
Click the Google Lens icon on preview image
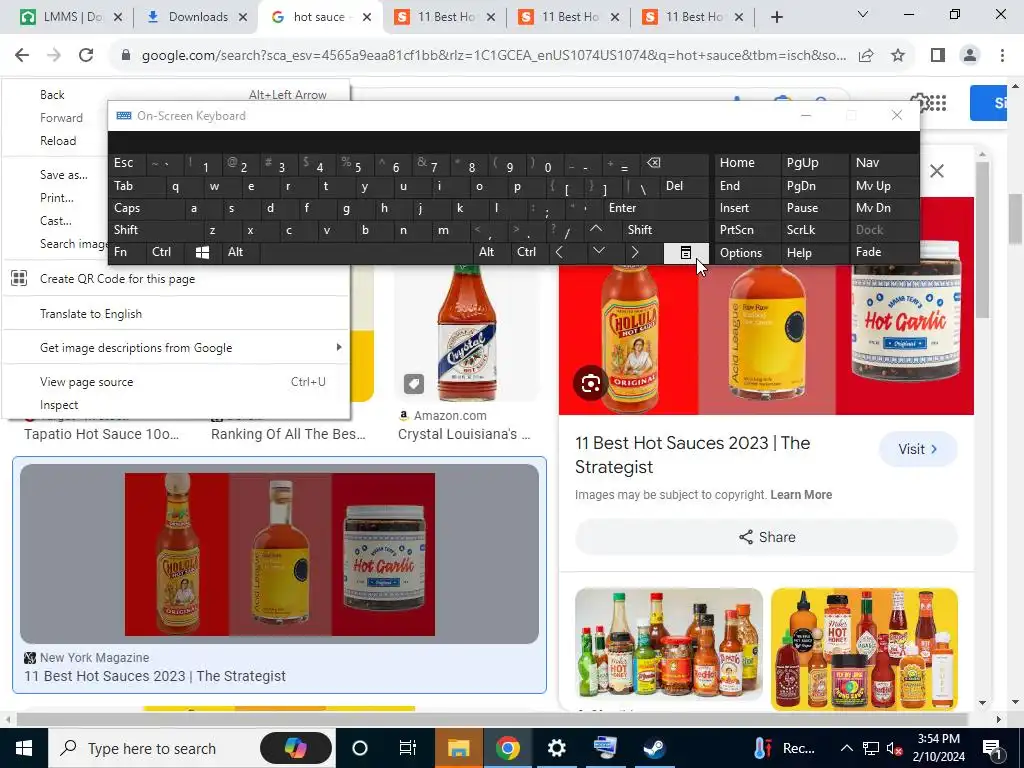[591, 383]
